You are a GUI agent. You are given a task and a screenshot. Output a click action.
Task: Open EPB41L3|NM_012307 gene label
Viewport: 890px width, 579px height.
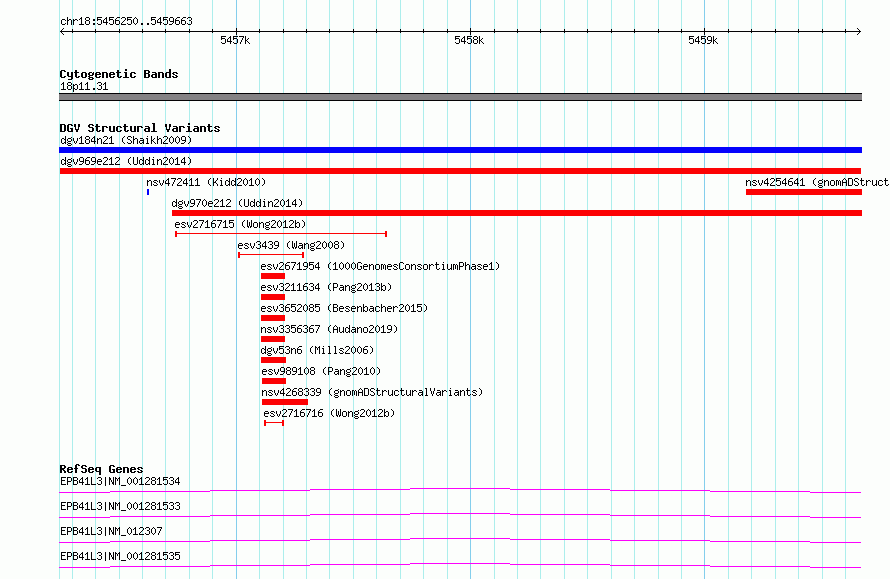pos(111,531)
